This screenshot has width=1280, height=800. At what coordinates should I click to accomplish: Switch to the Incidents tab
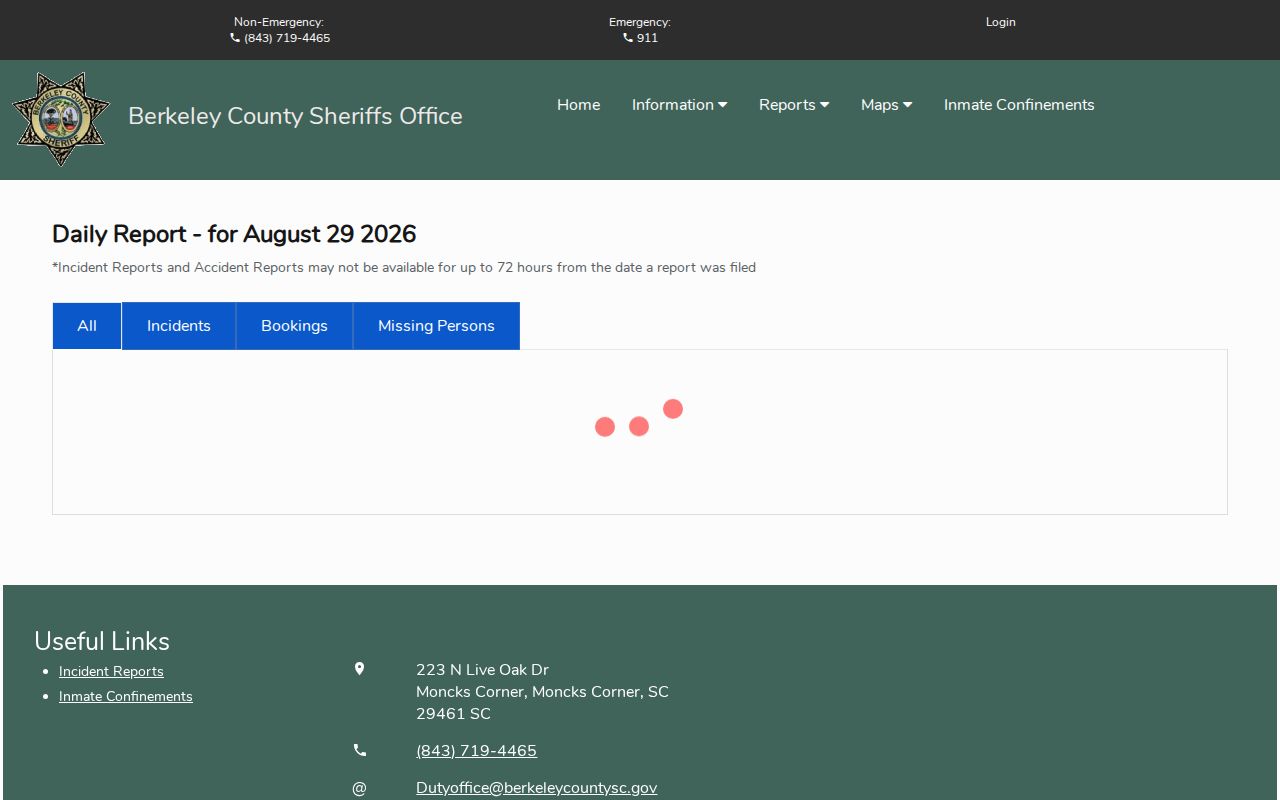coord(179,326)
